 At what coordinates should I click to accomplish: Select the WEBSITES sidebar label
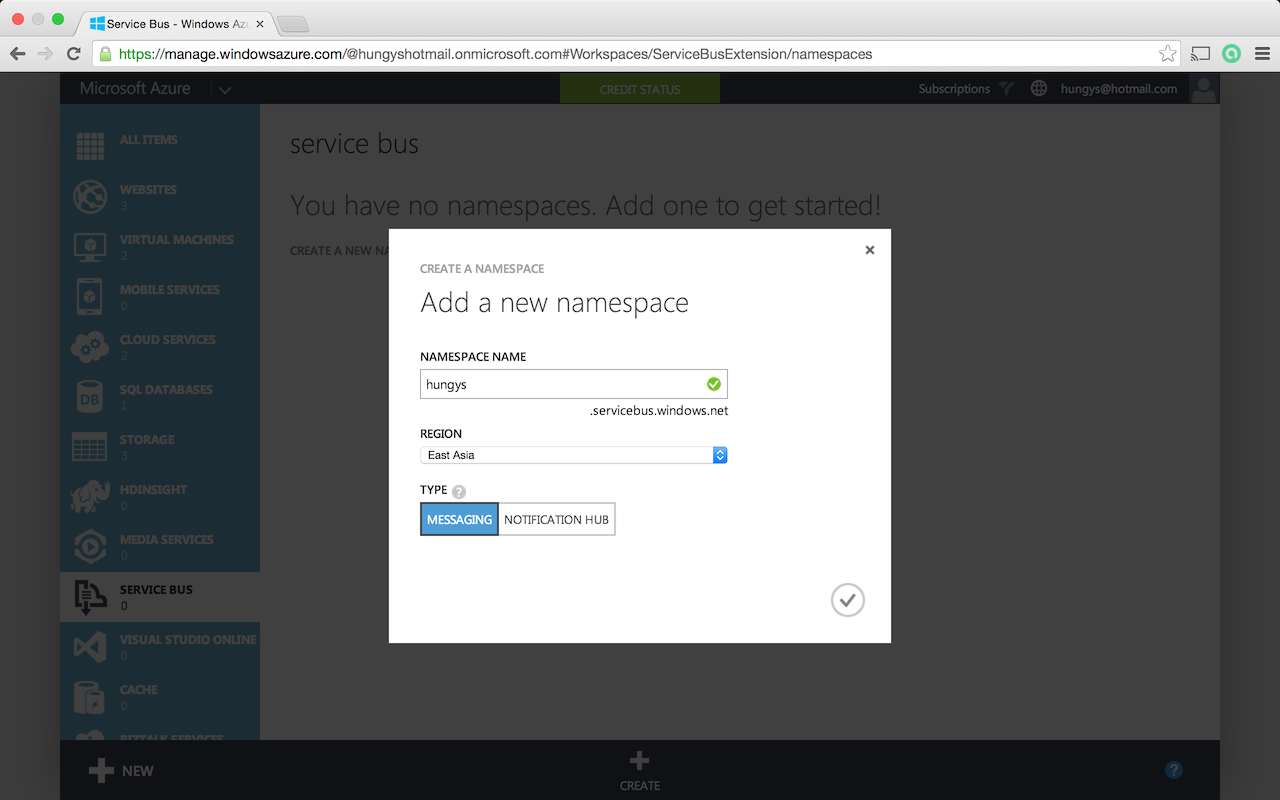tap(148, 189)
